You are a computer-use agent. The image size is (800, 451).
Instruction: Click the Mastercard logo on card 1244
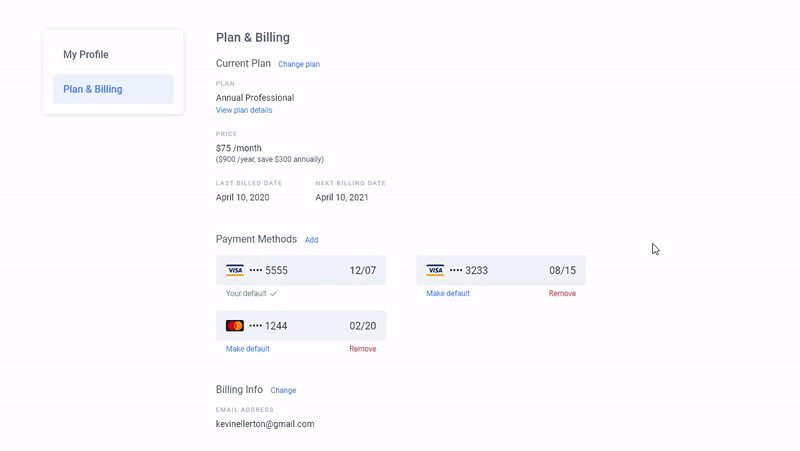coord(235,325)
